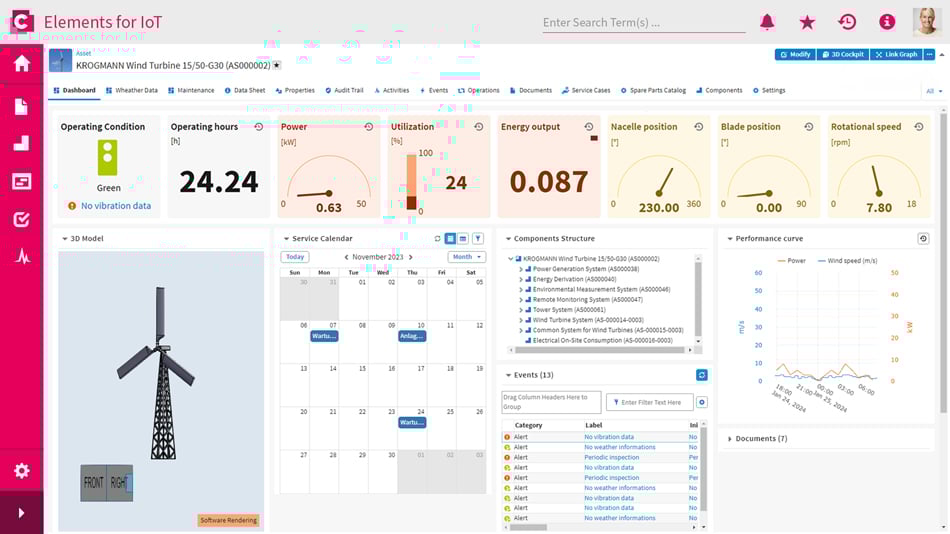Viewport: 950px width, 534px height.
Task: Refresh the Events panel
Action: point(702,375)
